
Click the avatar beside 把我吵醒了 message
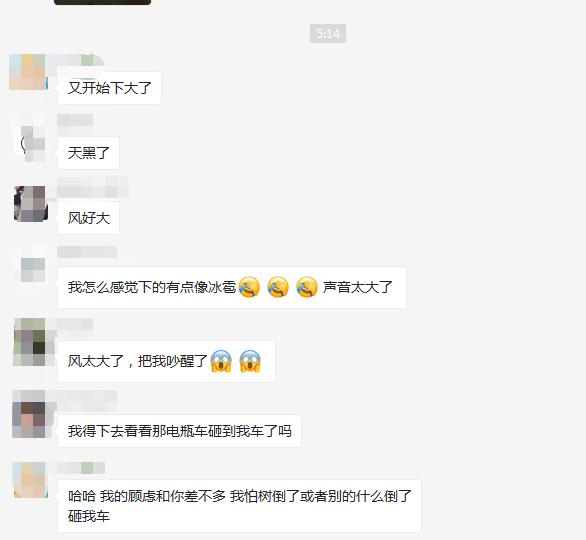tap(31, 342)
